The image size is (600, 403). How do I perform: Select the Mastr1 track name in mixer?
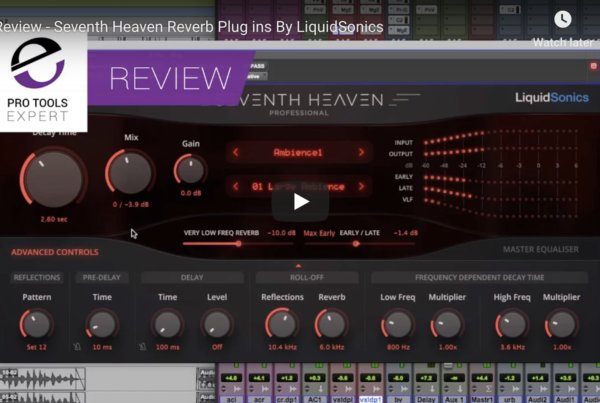tap(482, 399)
